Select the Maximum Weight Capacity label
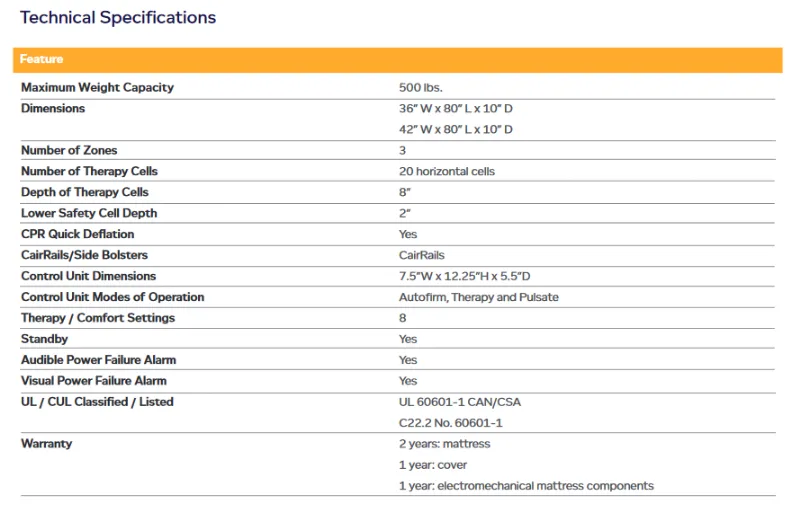800x512 pixels. pos(97,87)
